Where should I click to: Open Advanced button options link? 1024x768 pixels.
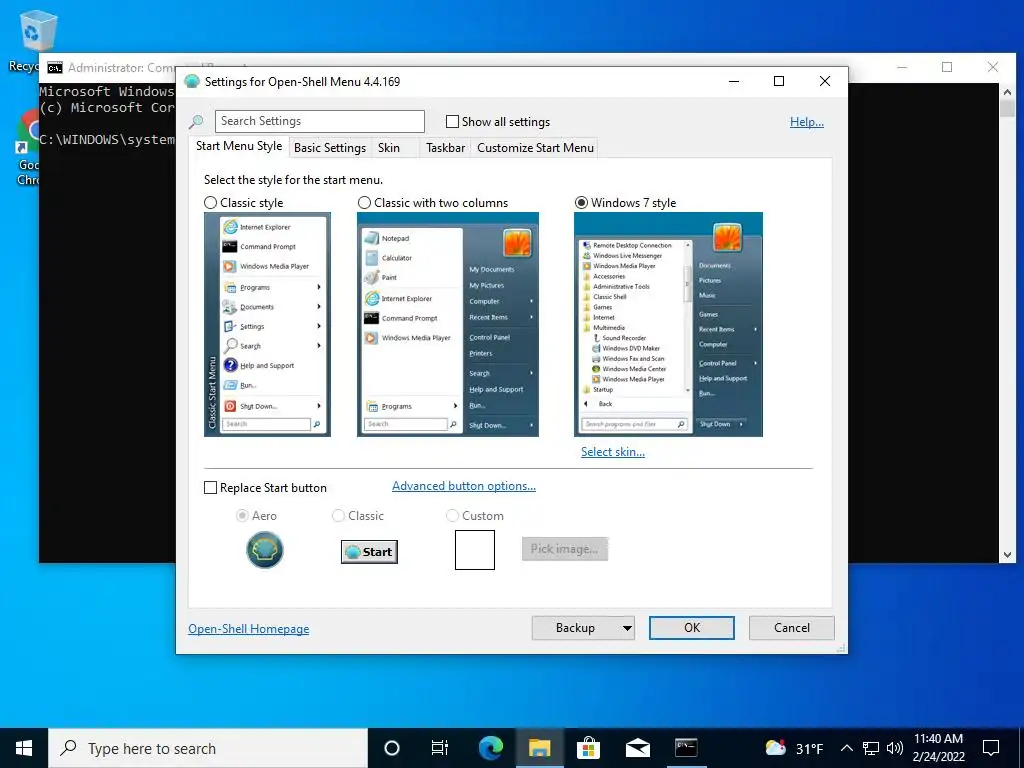pos(464,487)
